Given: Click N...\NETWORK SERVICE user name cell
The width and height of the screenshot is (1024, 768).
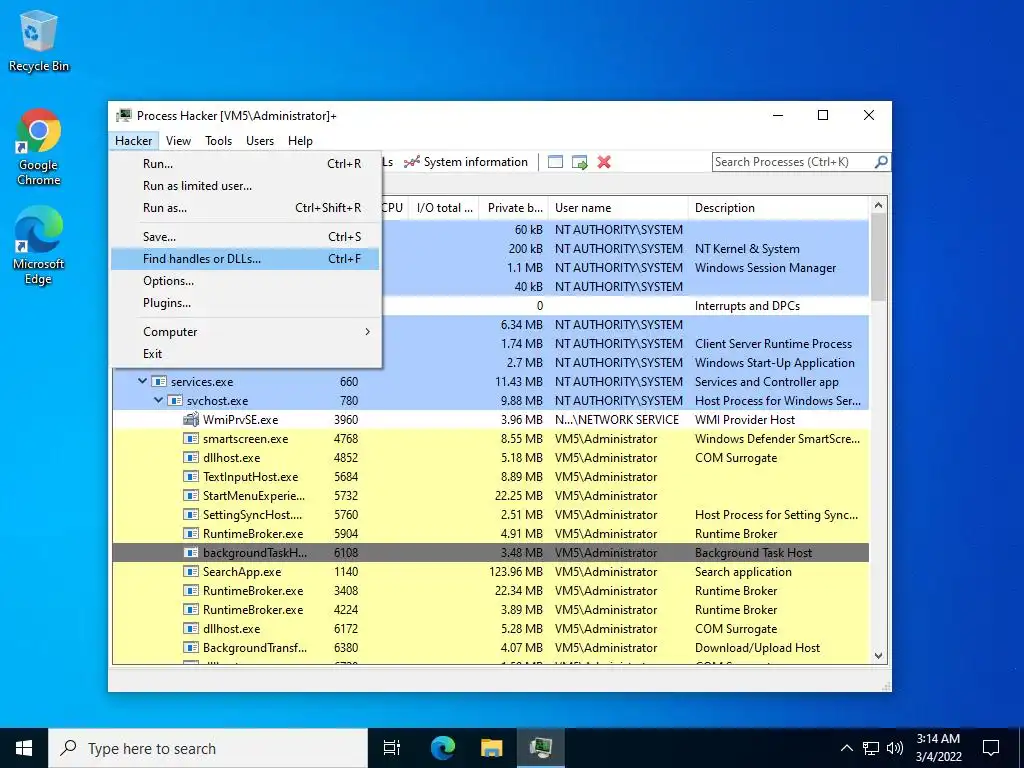Looking at the screenshot, I should coord(617,420).
